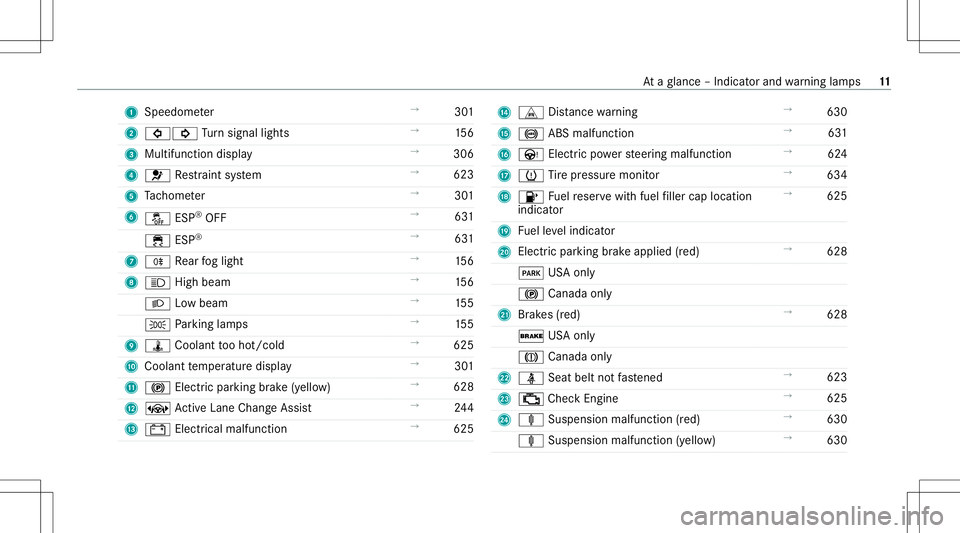Viewport: 960px width, 533px height.
Task: Click the Fuel reserve pump icon
Action: (531, 197)
